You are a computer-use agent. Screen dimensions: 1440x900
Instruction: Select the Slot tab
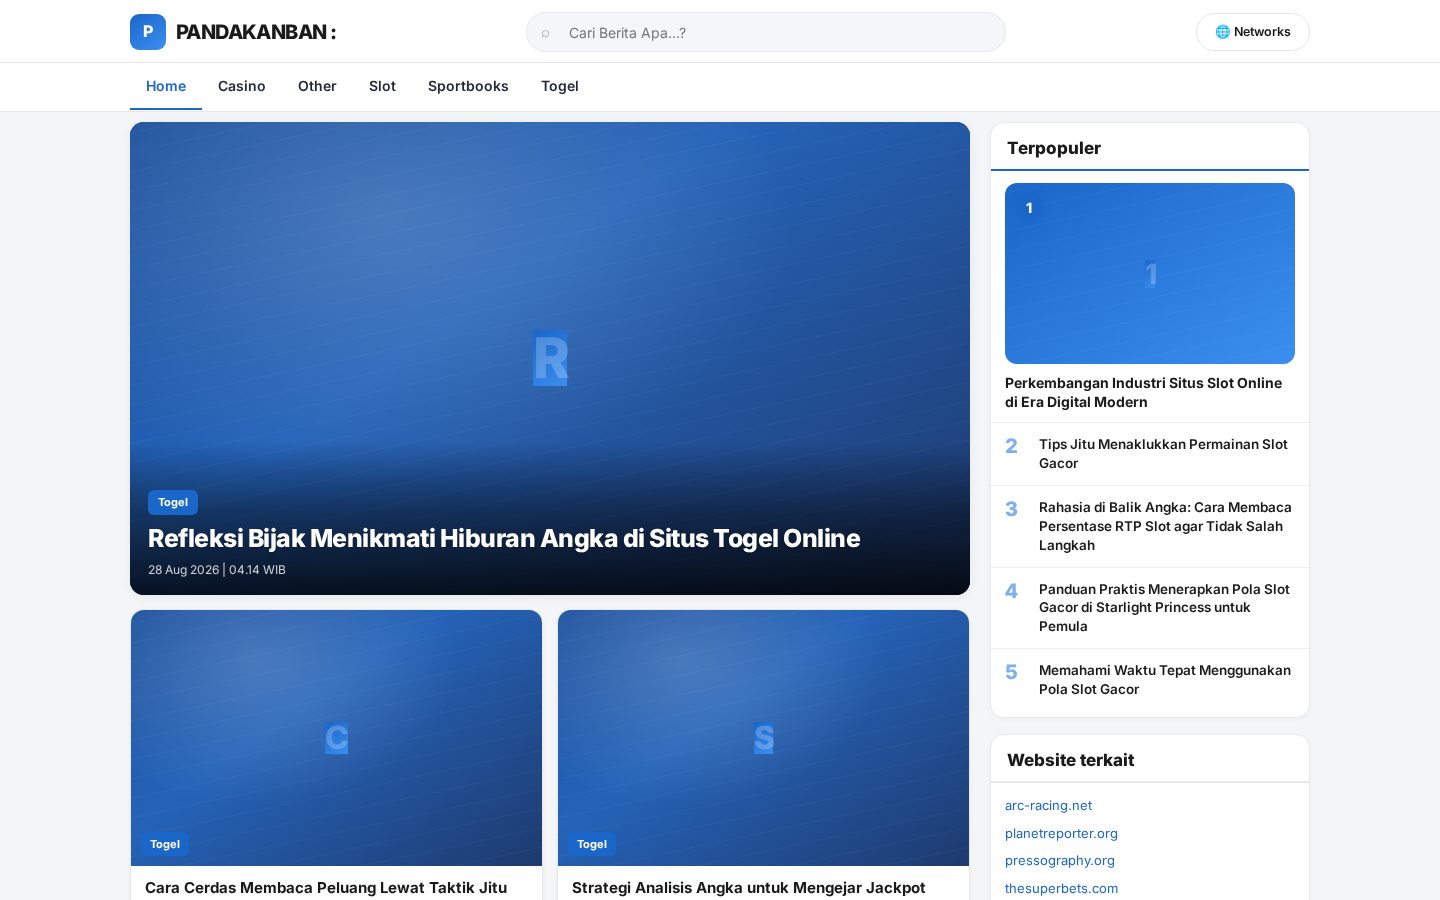pyautogui.click(x=382, y=86)
